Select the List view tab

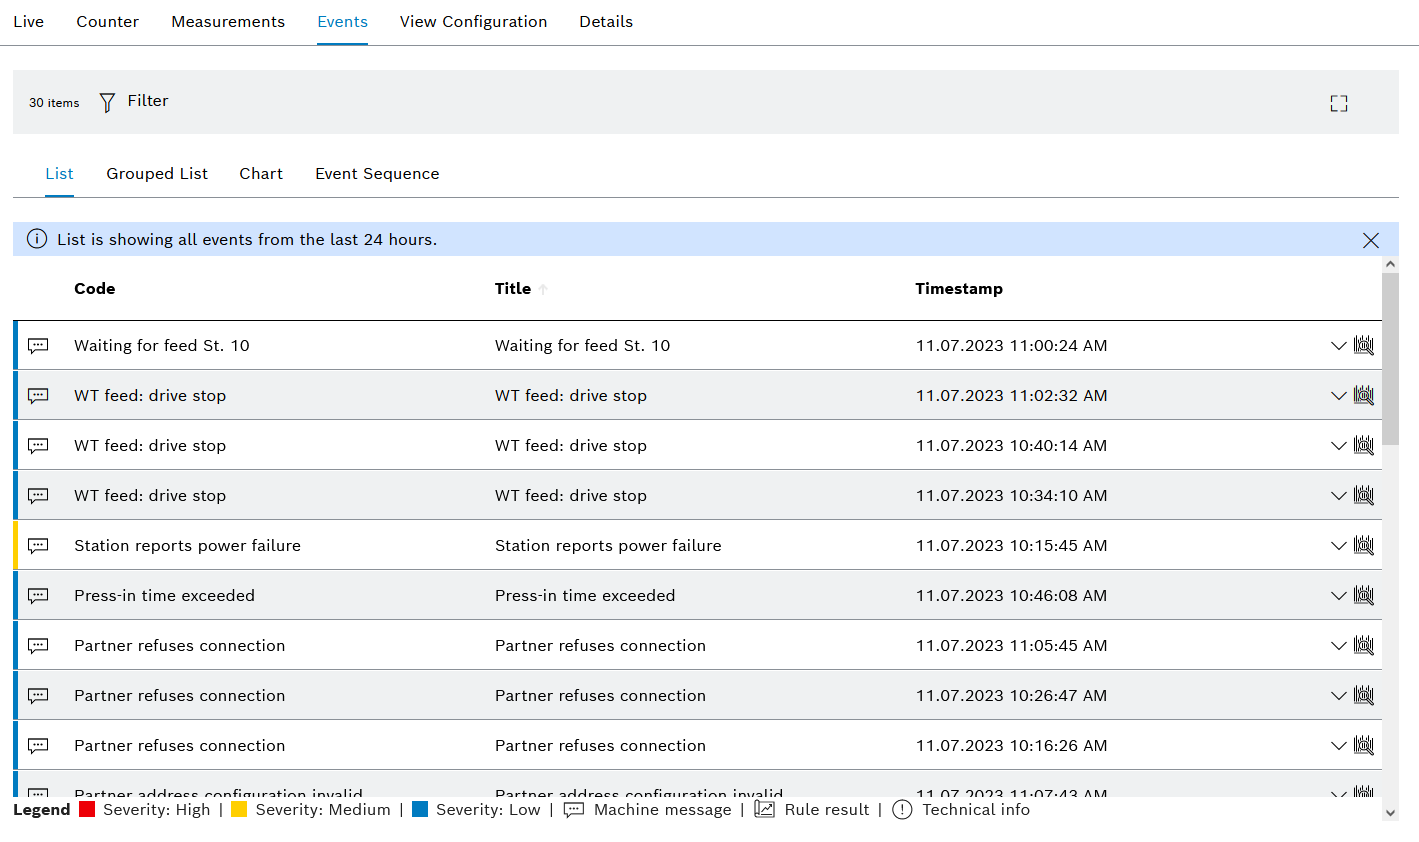click(60, 174)
